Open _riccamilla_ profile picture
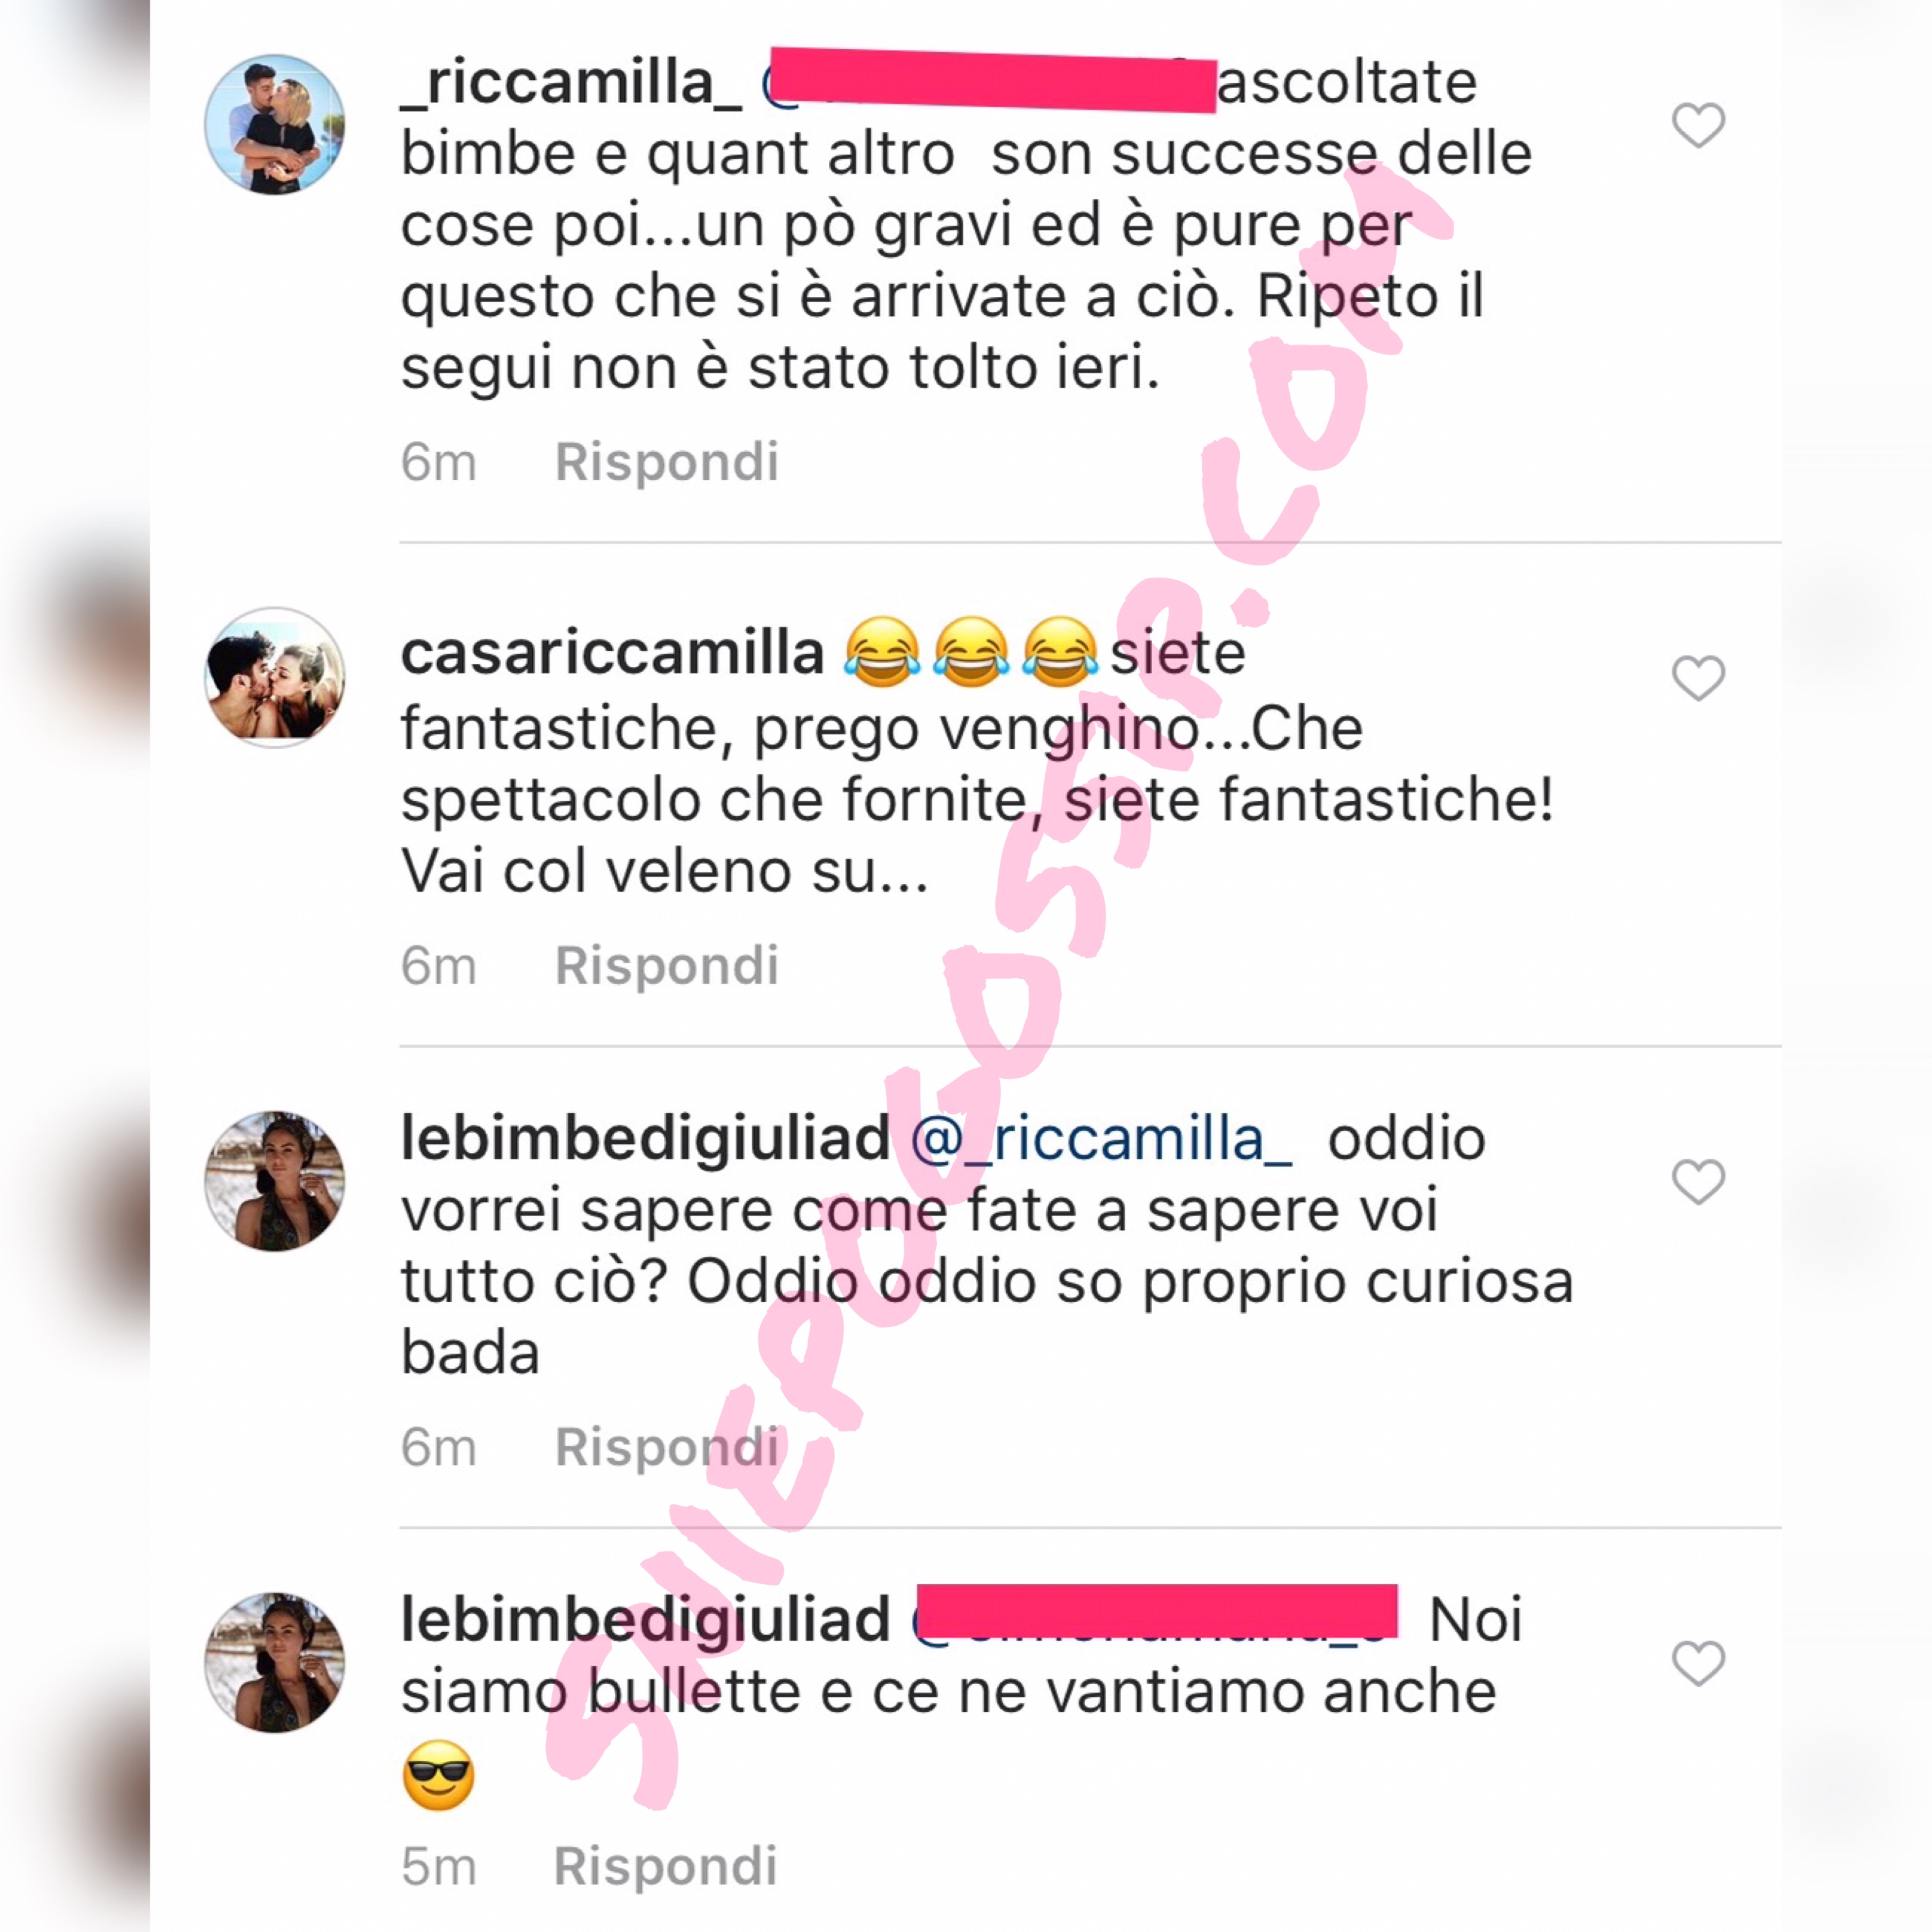Image resolution: width=1932 pixels, height=1932 pixels. [x=275, y=125]
